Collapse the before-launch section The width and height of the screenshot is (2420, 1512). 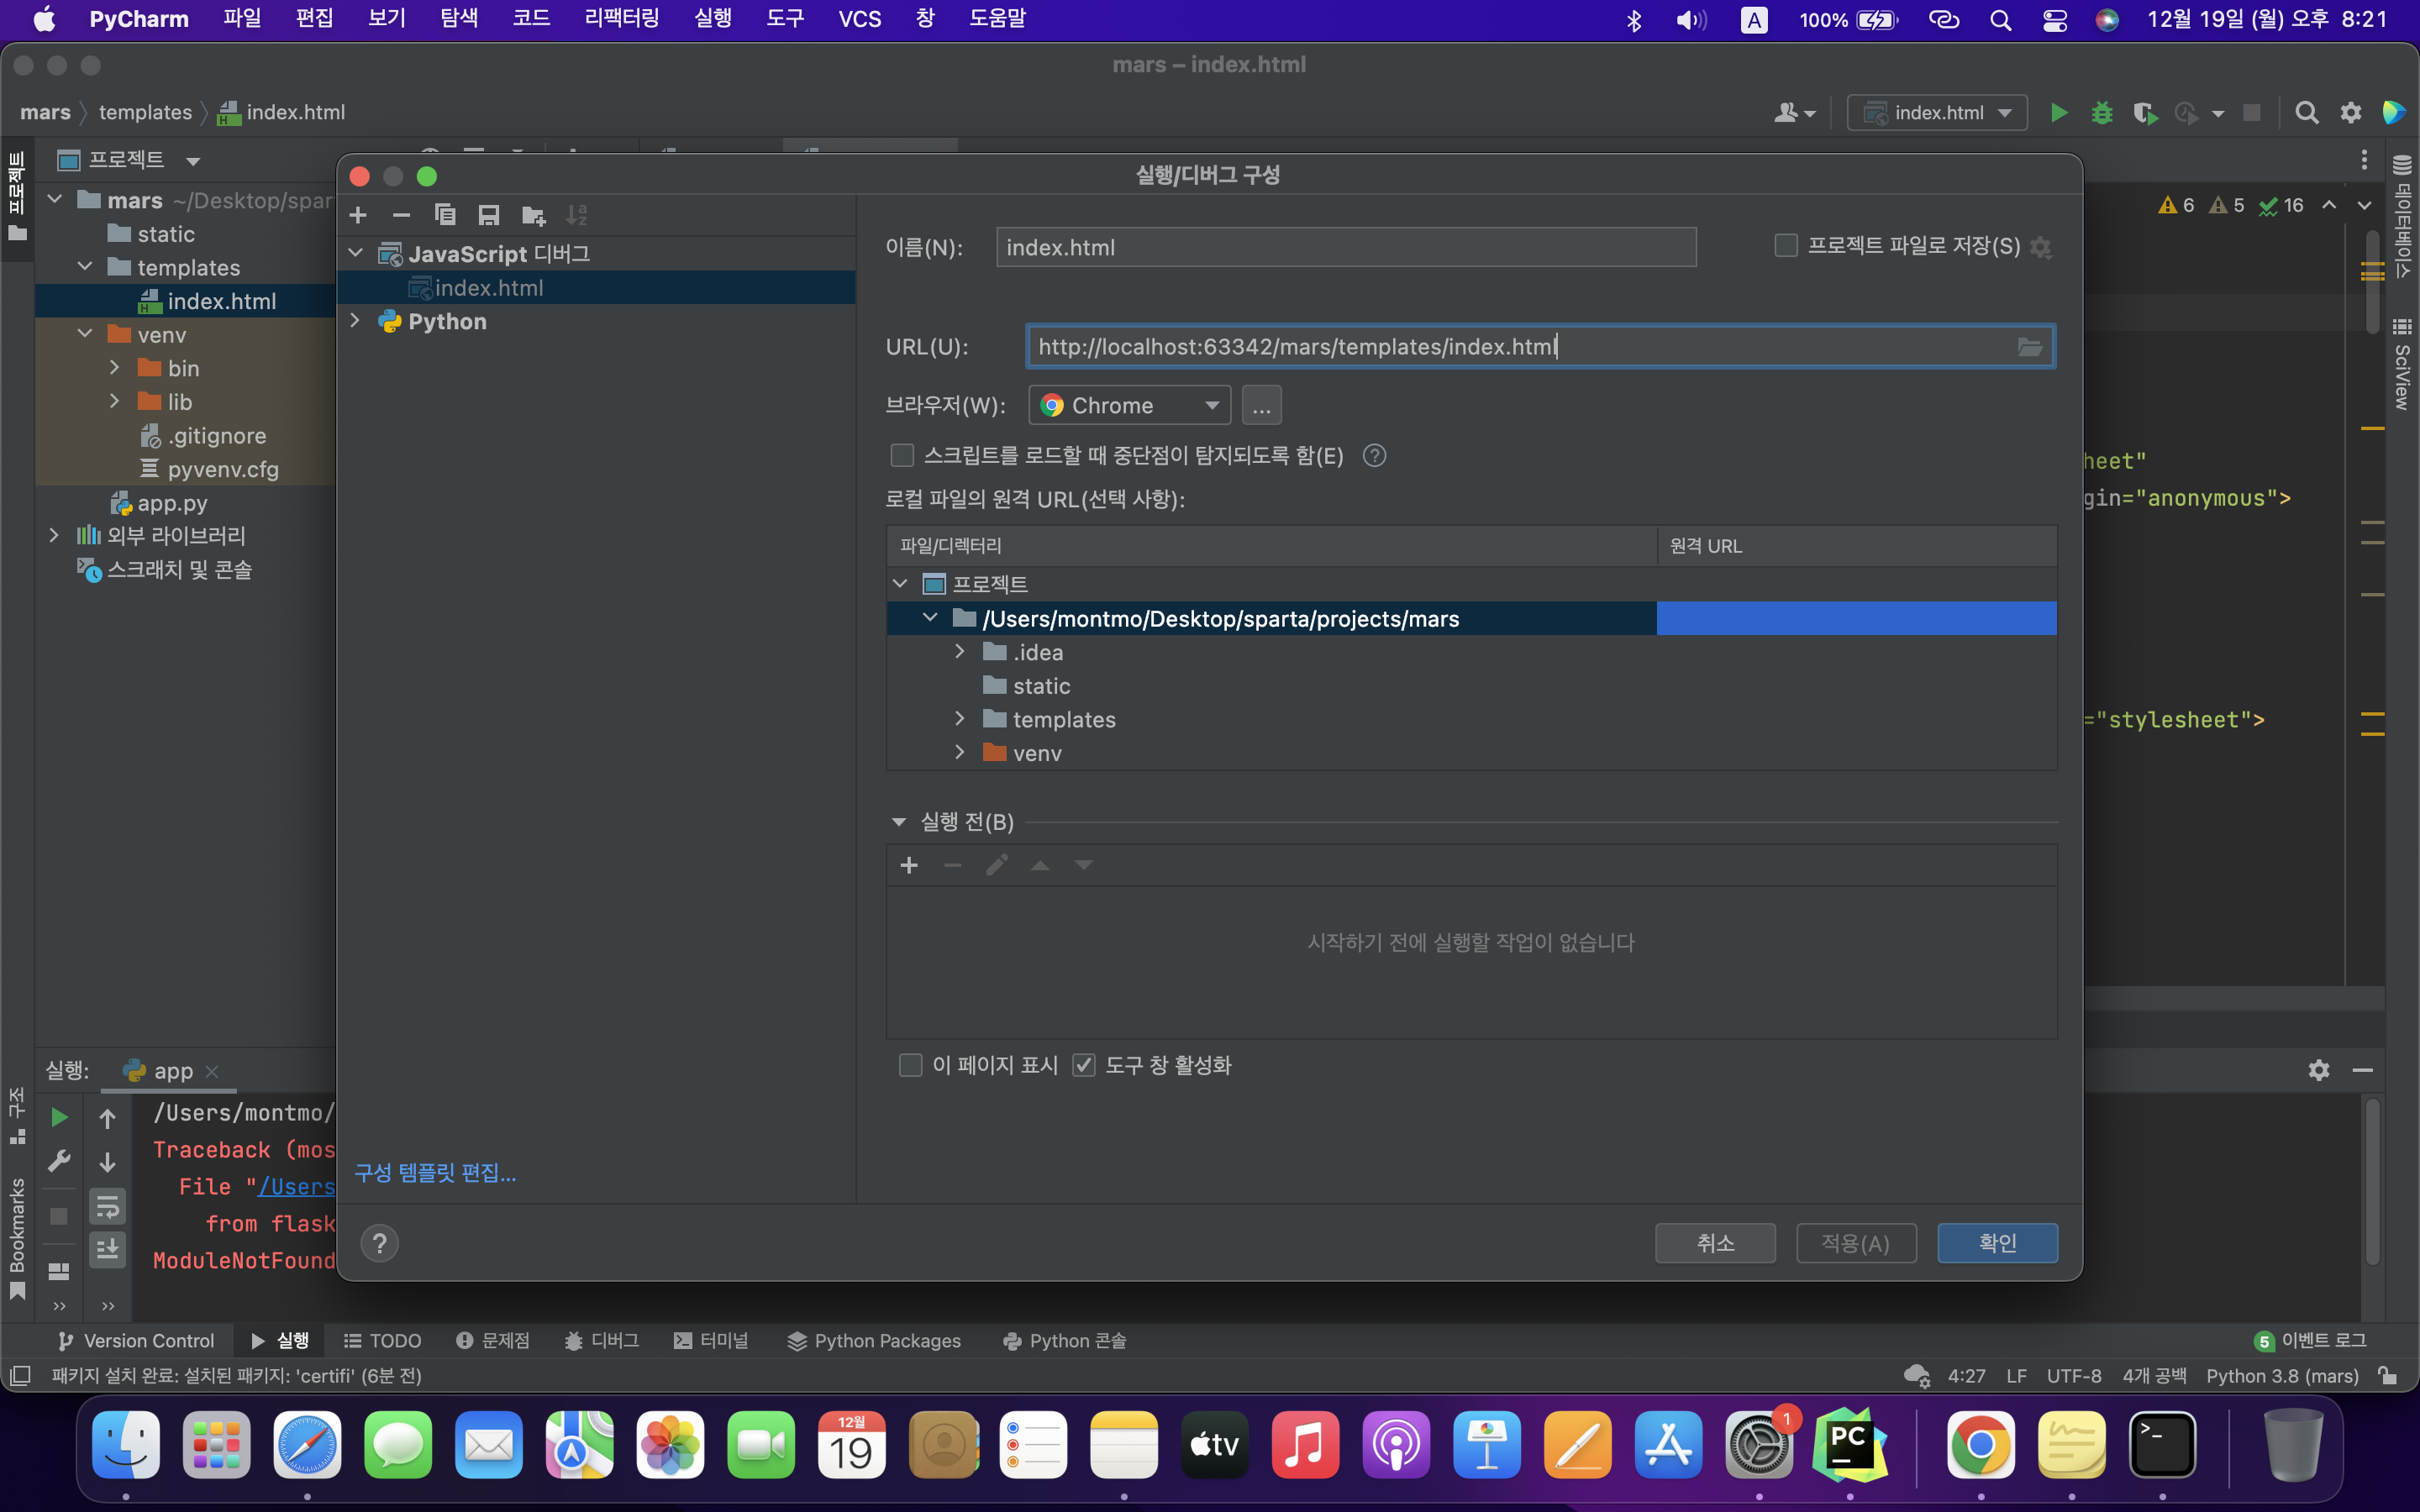click(898, 822)
